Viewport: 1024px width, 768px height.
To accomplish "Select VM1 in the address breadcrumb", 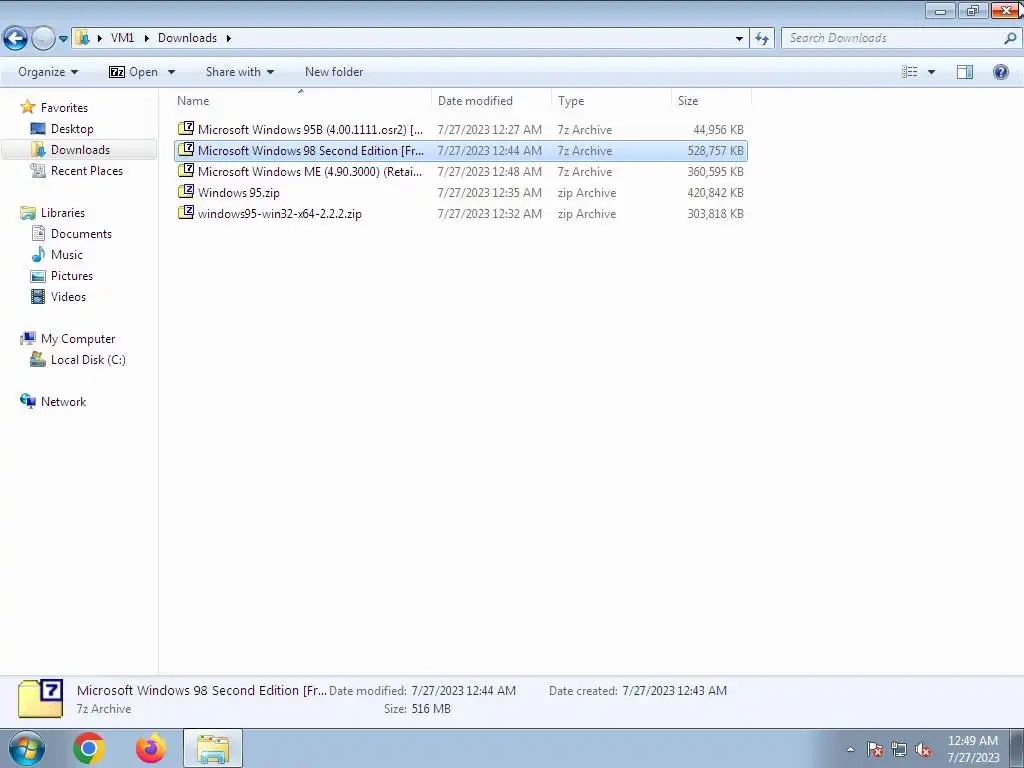I will tap(122, 38).
